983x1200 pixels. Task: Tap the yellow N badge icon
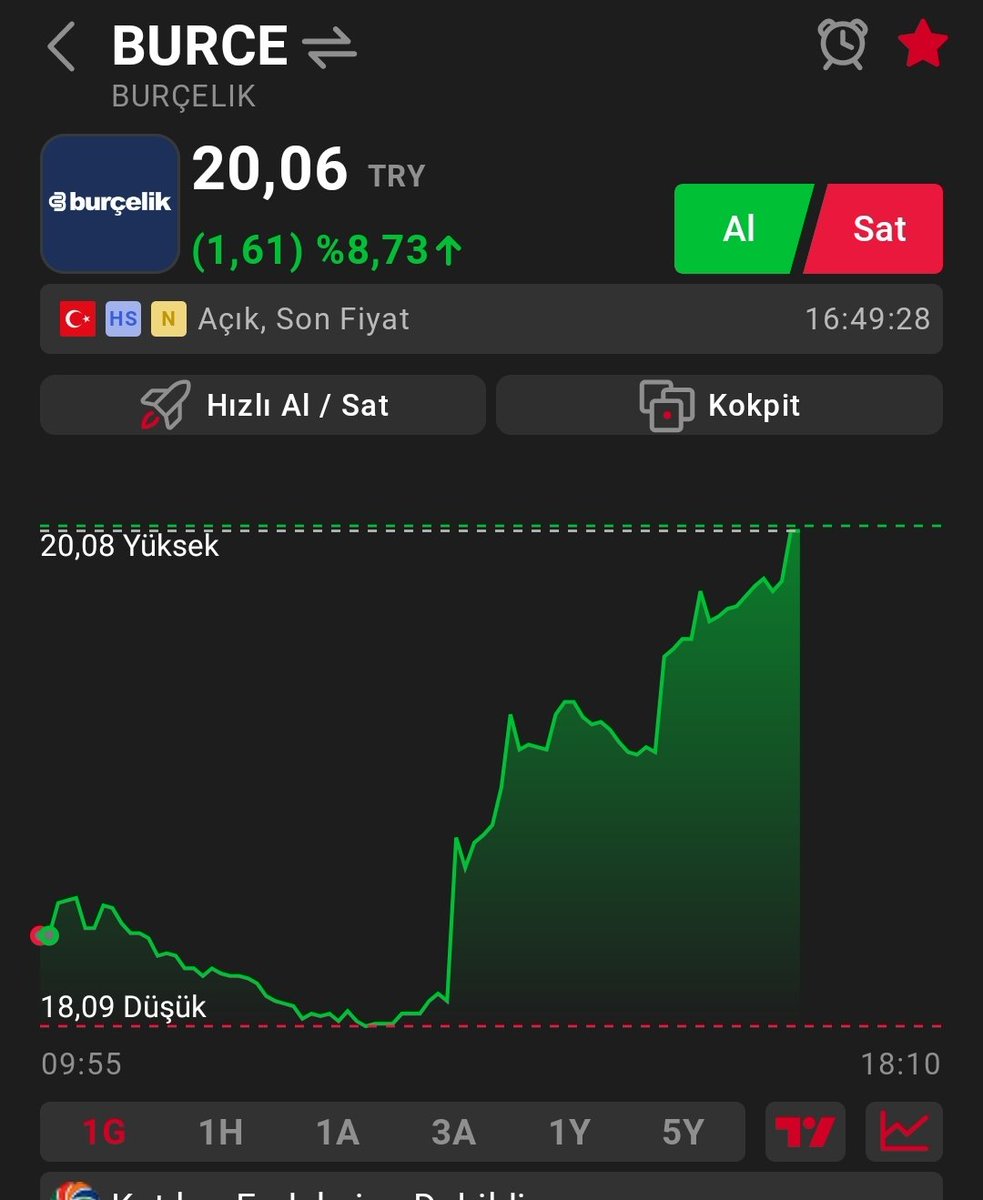[x=168, y=320]
